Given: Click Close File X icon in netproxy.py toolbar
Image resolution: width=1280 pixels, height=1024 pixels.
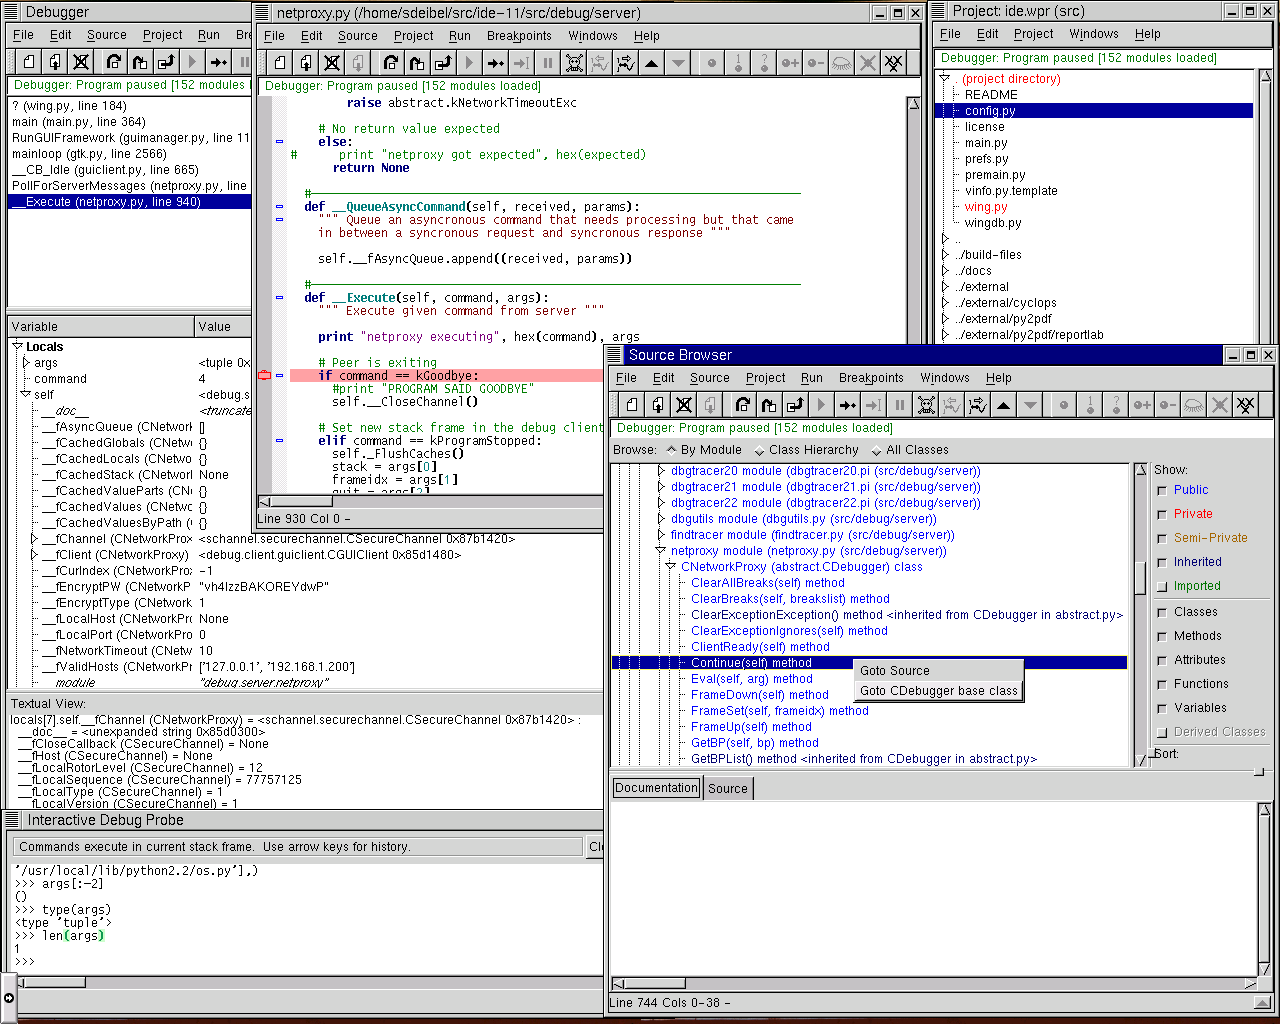Looking at the screenshot, I should tap(332, 63).
